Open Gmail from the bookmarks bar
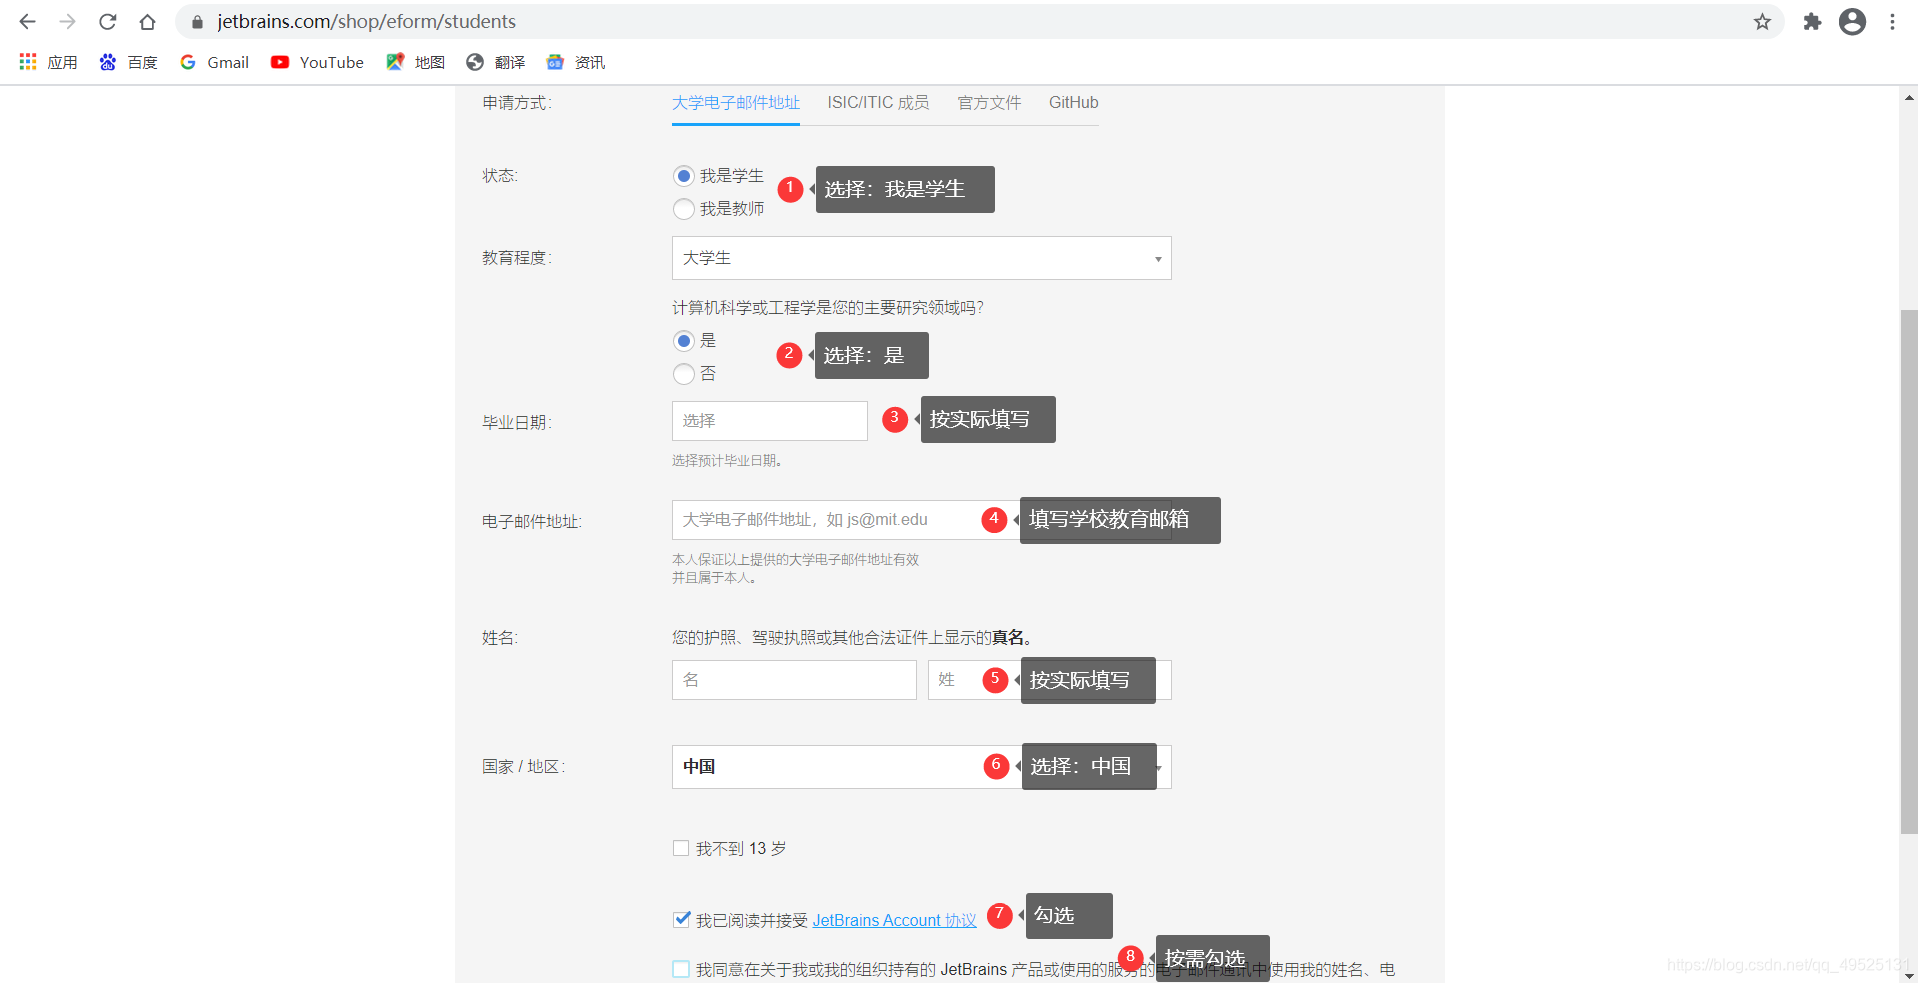The image size is (1918, 983). (213, 62)
